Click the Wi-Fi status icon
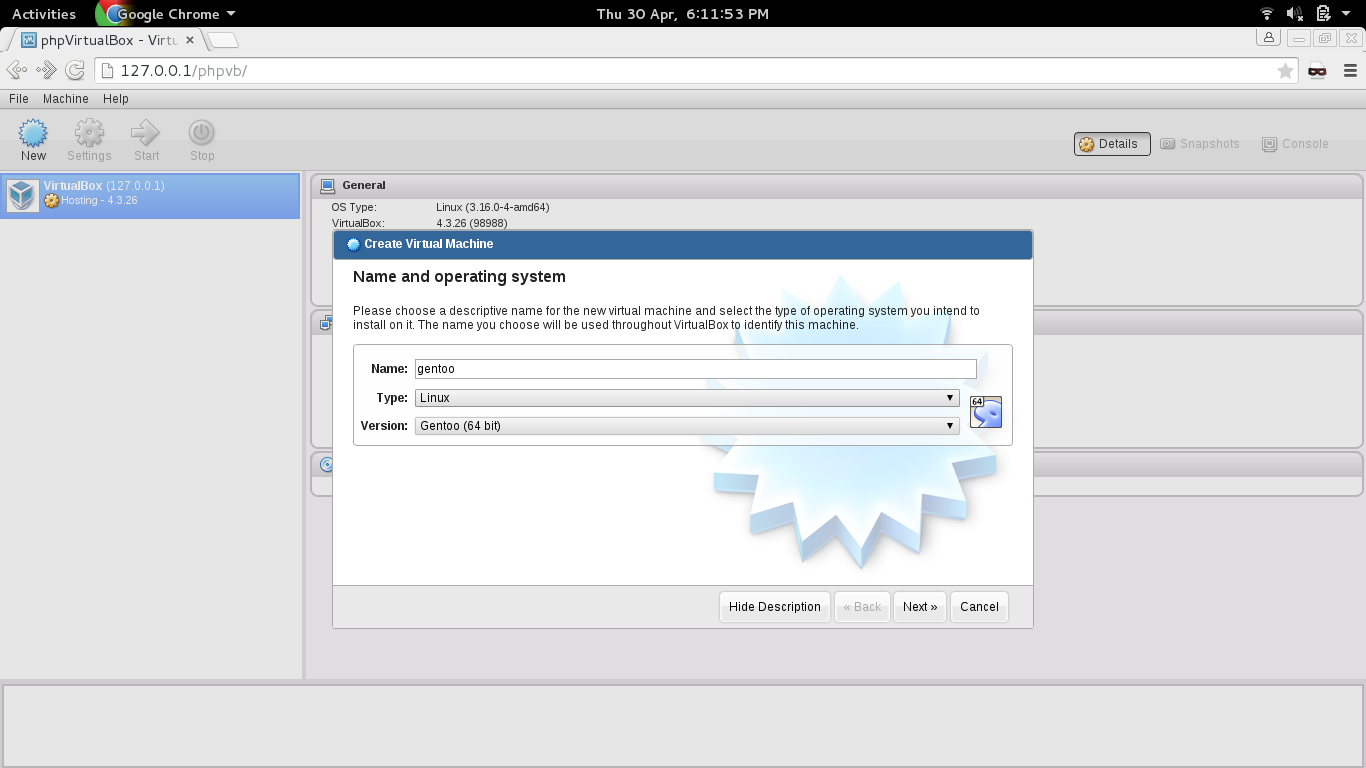Screen dimensions: 1366x768 (1267, 14)
